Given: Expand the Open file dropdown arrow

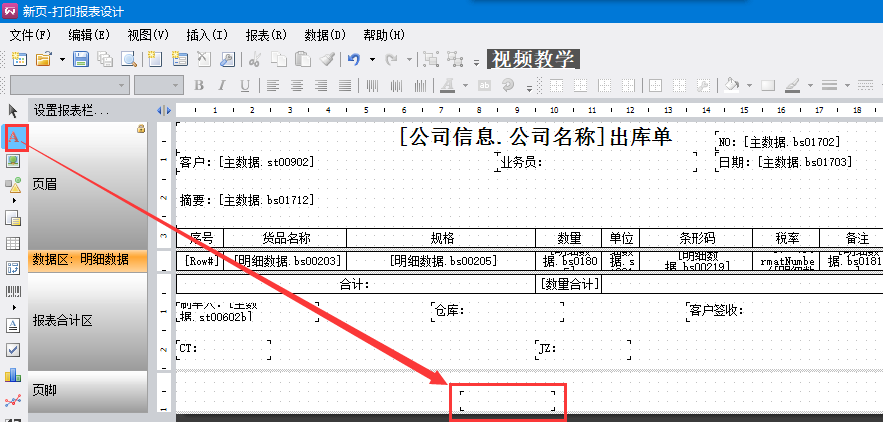Looking at the screenshot, I should point(61,59).
